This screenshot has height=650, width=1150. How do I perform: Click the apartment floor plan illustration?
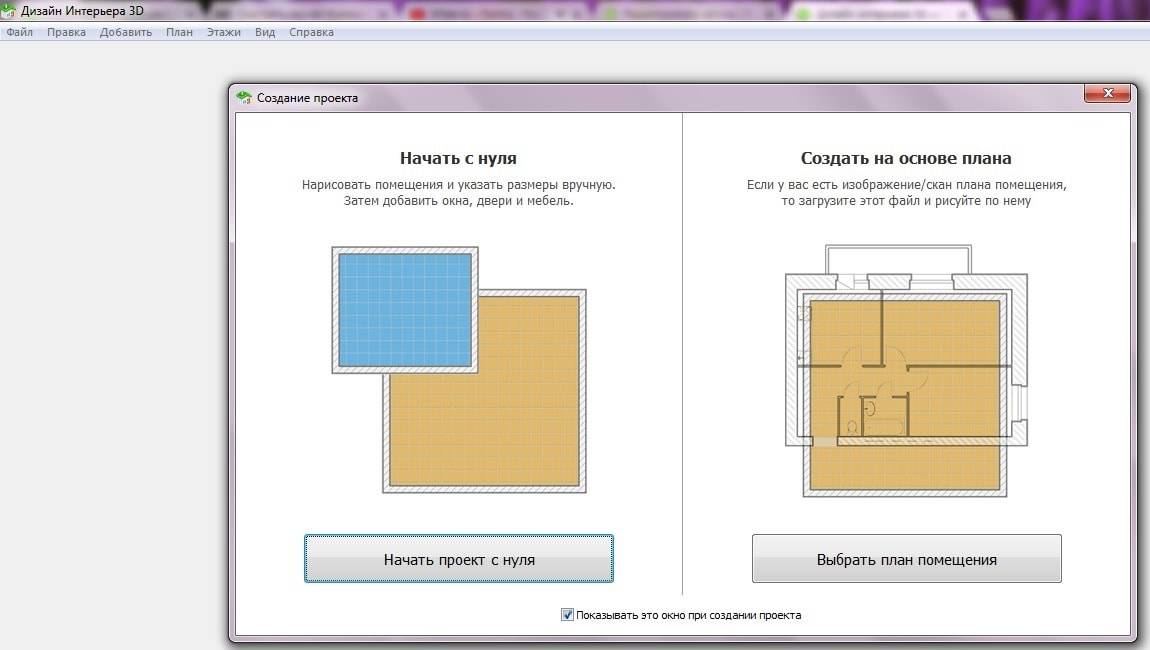click(905, 372)
